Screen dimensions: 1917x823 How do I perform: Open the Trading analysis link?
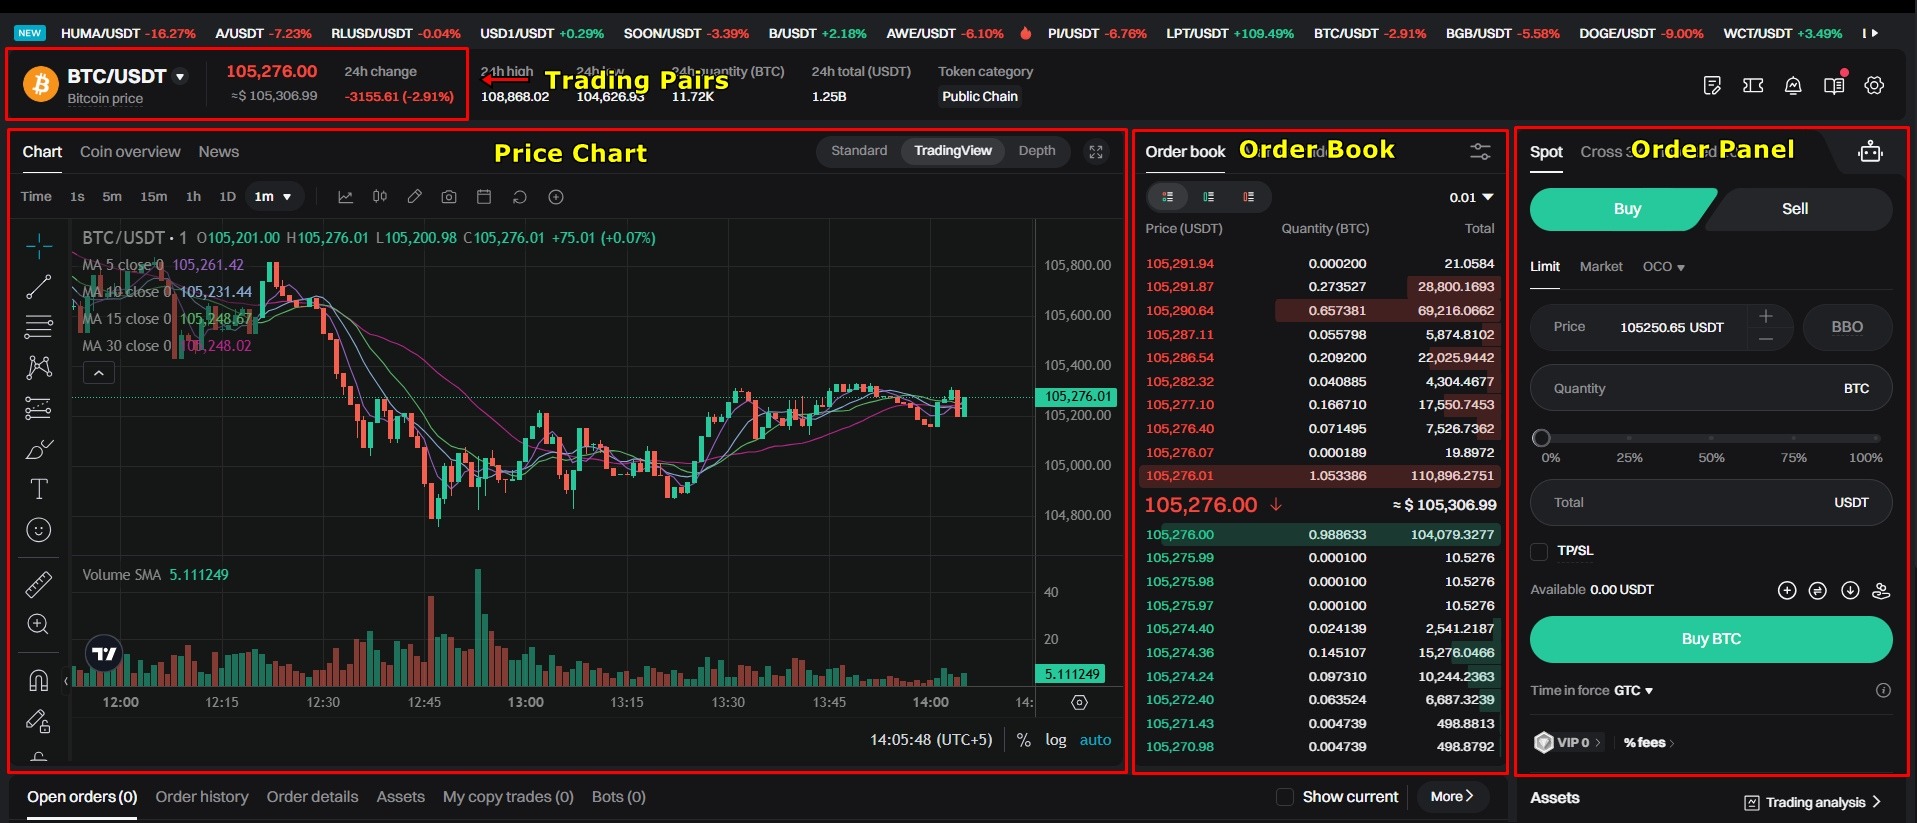point(1813,802)
